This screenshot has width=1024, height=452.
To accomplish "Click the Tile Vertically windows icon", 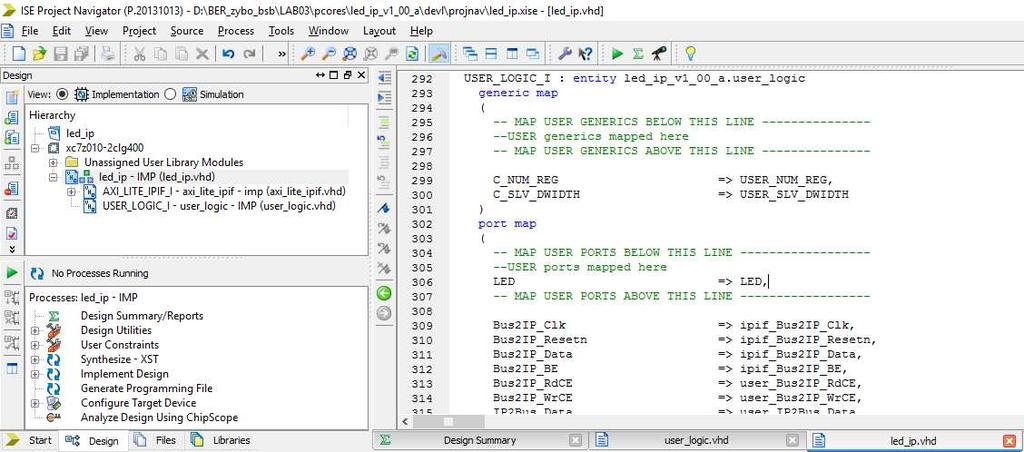I will point(511,54).
